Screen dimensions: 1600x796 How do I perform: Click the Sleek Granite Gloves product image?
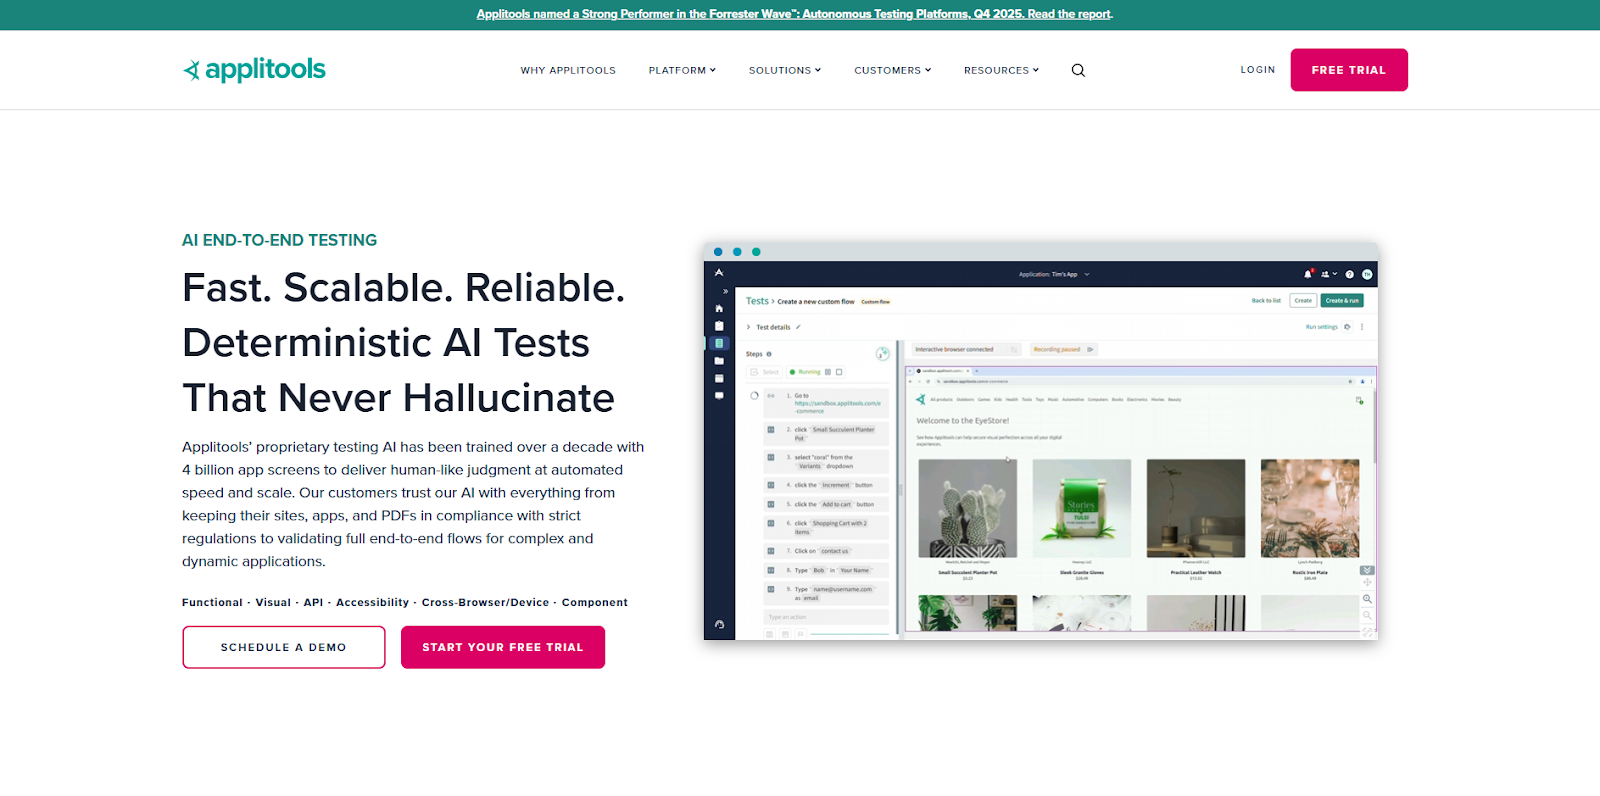(x=1082, y=508)
